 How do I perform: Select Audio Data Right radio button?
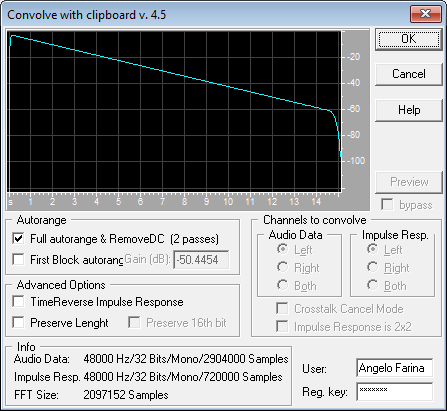[283, 267]
